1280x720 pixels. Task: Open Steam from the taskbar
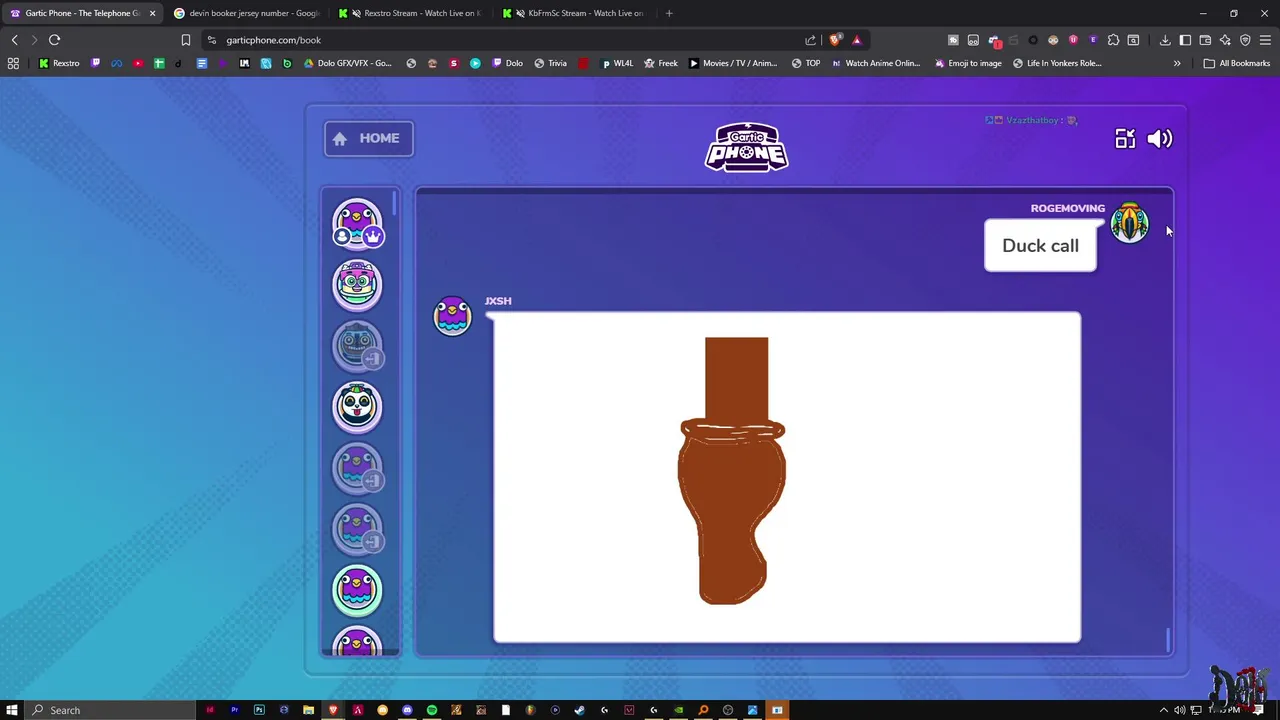[579, 710]
